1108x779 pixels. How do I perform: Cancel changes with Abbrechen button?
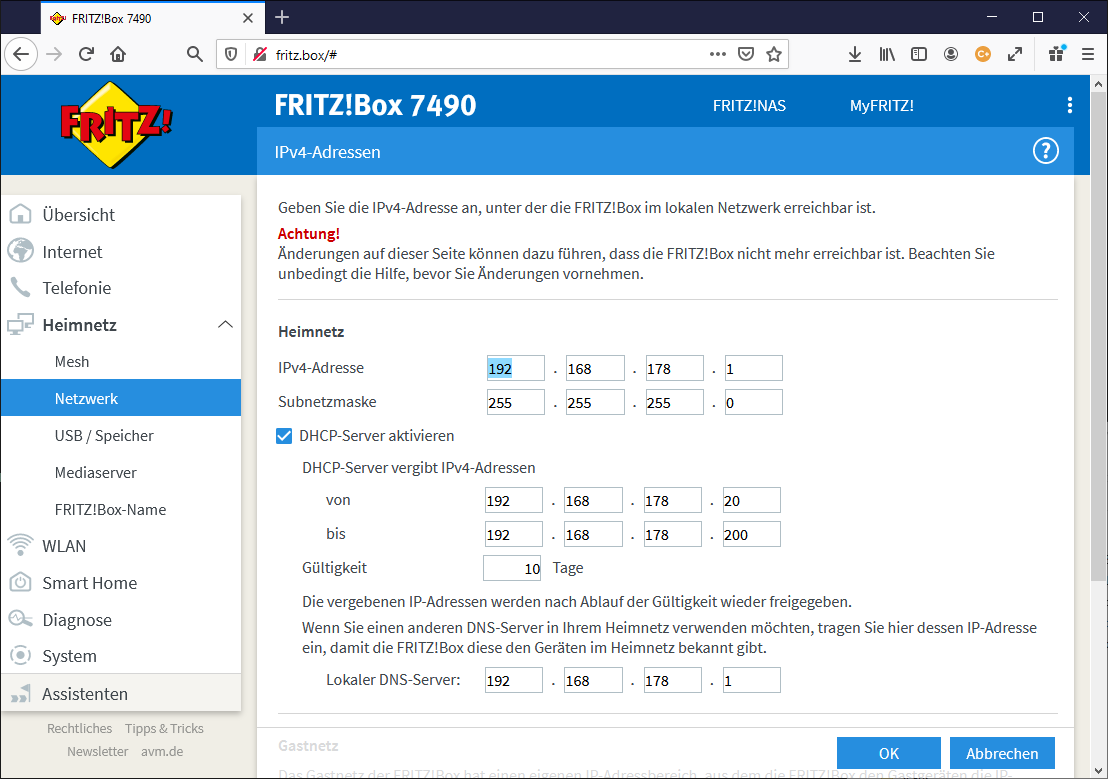(x=1002, y=753)
